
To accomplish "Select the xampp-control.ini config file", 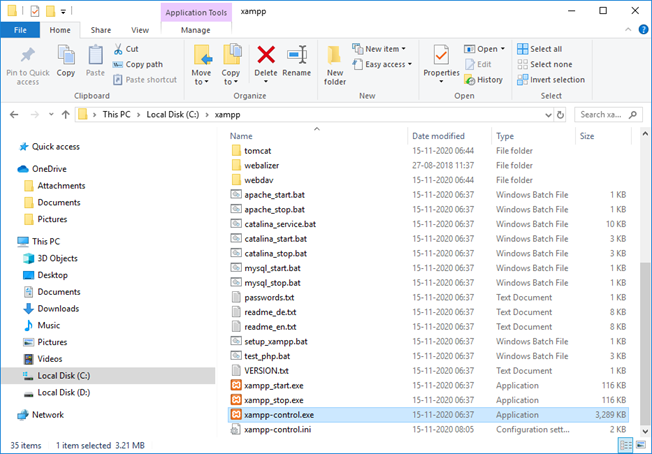I will 277,429.
